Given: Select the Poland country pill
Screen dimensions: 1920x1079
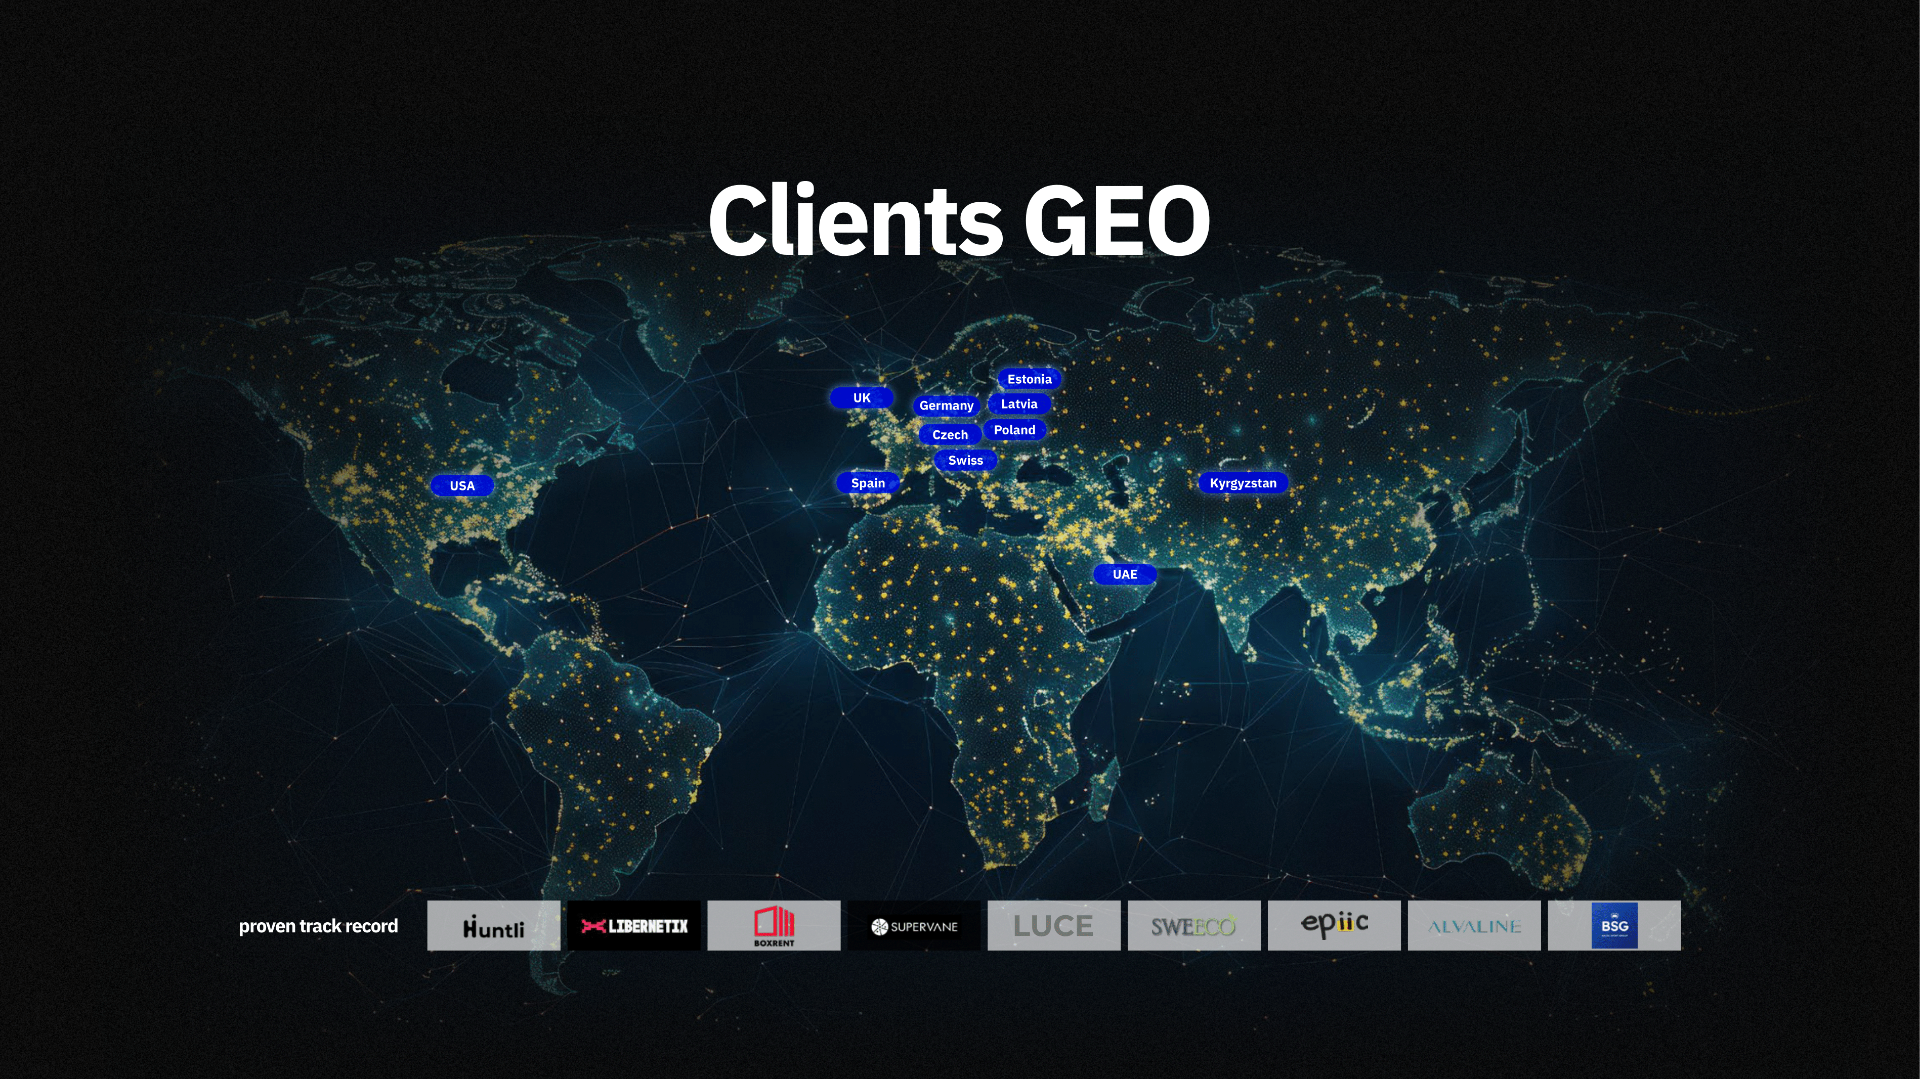Looking at the screenshot, I should pos(1015,430).
